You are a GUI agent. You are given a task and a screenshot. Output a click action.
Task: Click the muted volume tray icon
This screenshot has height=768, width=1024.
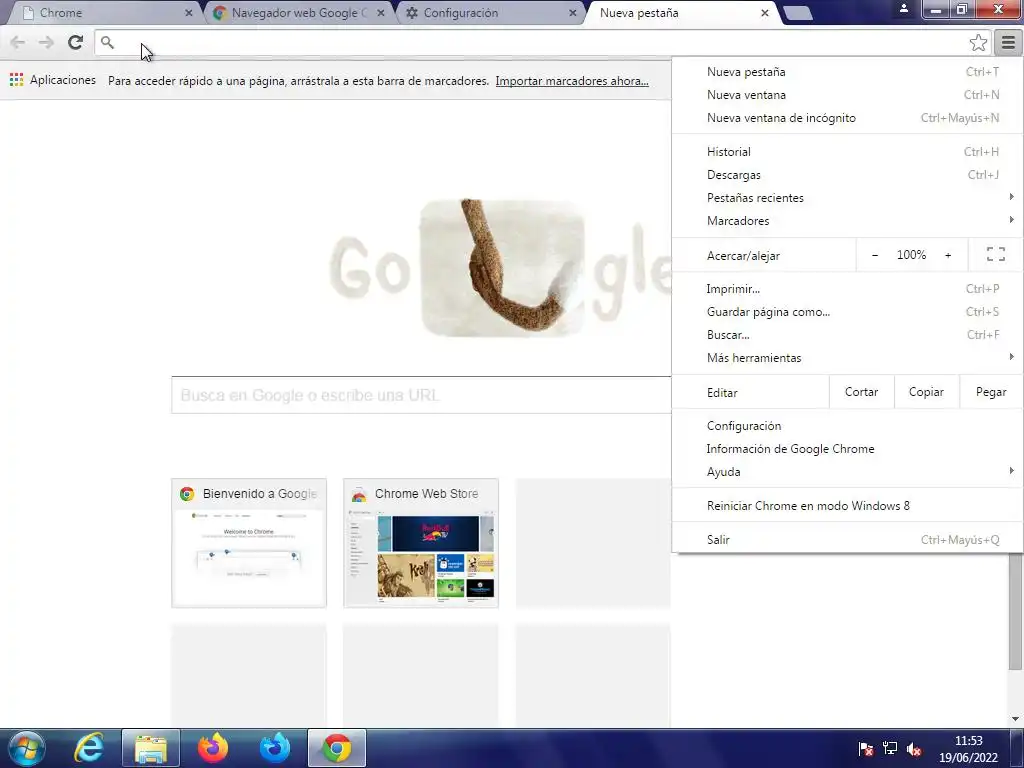pos(914,749)
